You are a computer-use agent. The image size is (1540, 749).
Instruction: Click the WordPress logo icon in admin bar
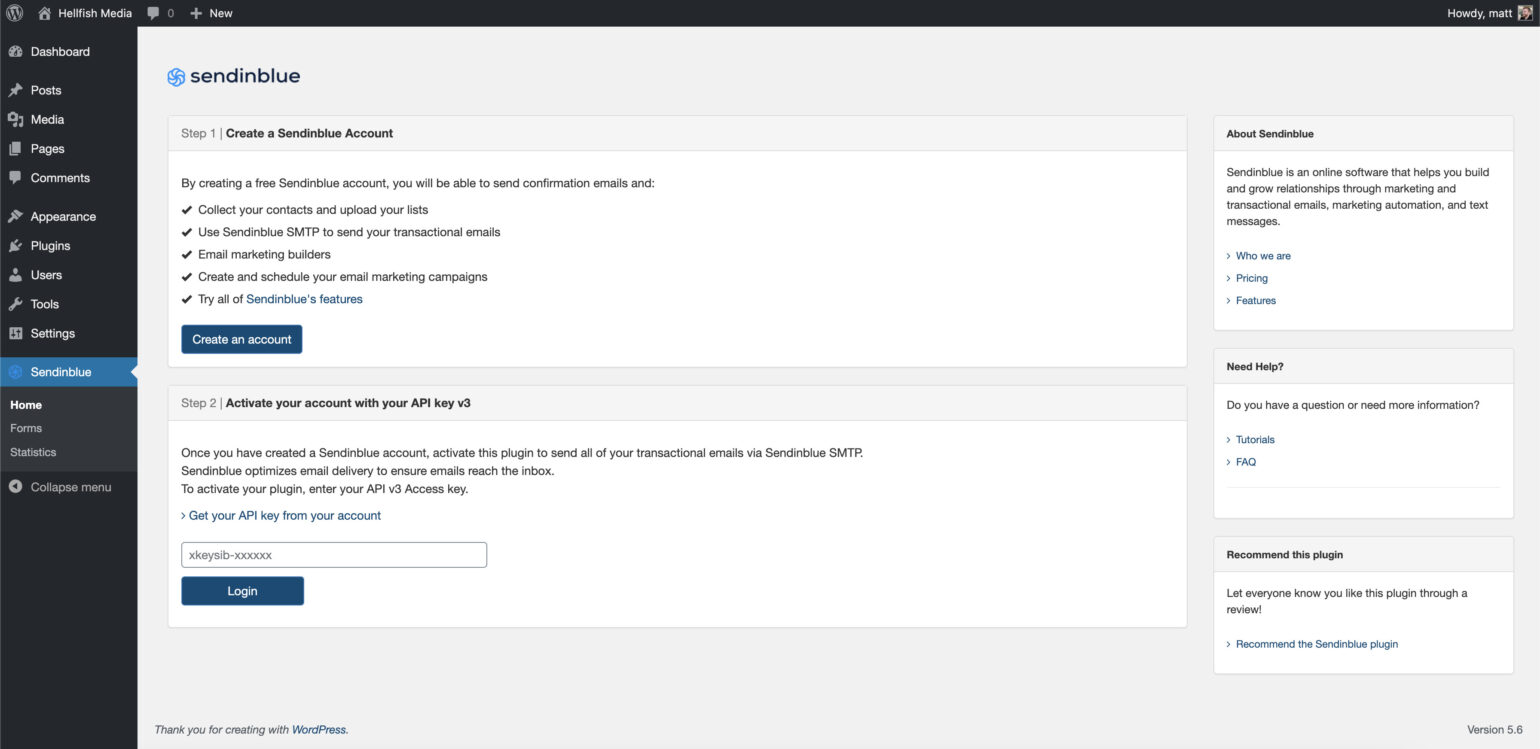15,13
